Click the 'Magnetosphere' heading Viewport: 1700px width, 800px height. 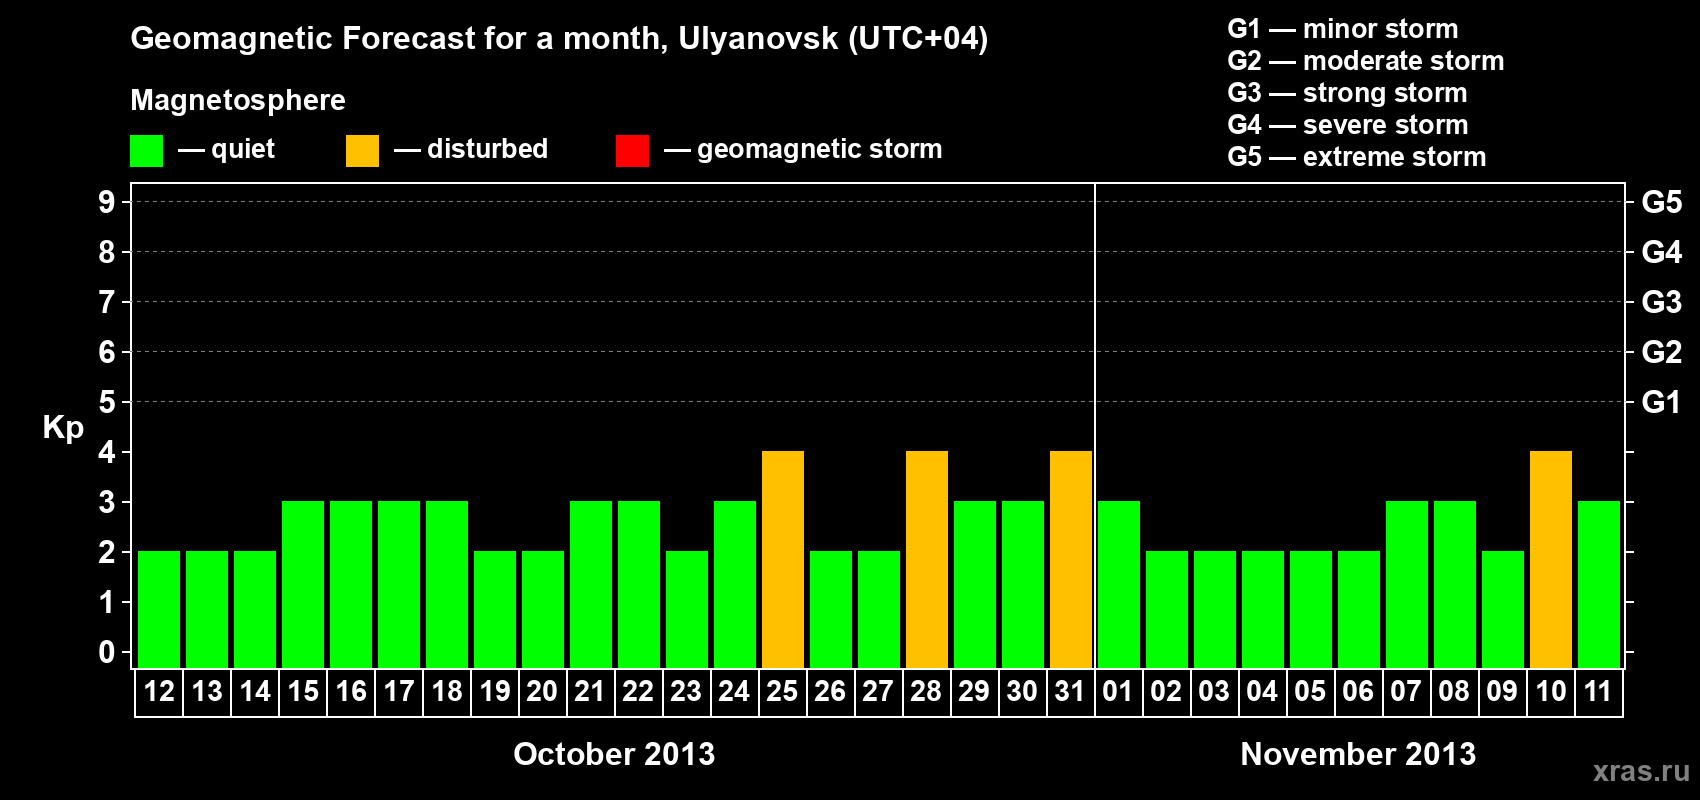tap(238, 100)
